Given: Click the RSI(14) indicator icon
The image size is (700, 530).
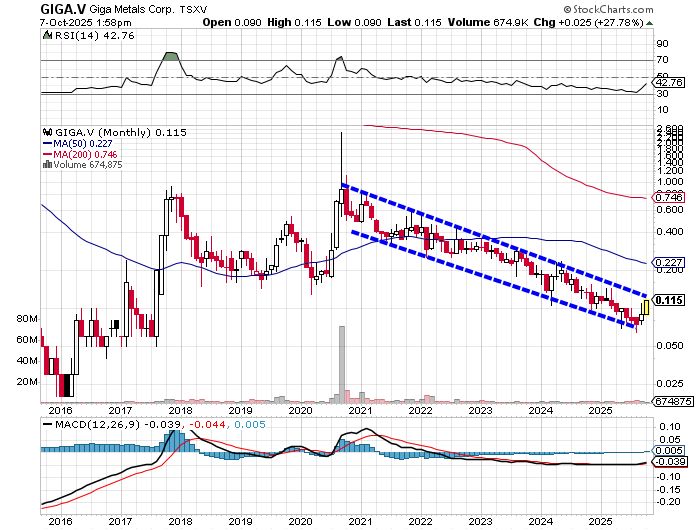Looking at the screenshot, I should (x=47, y=35).
